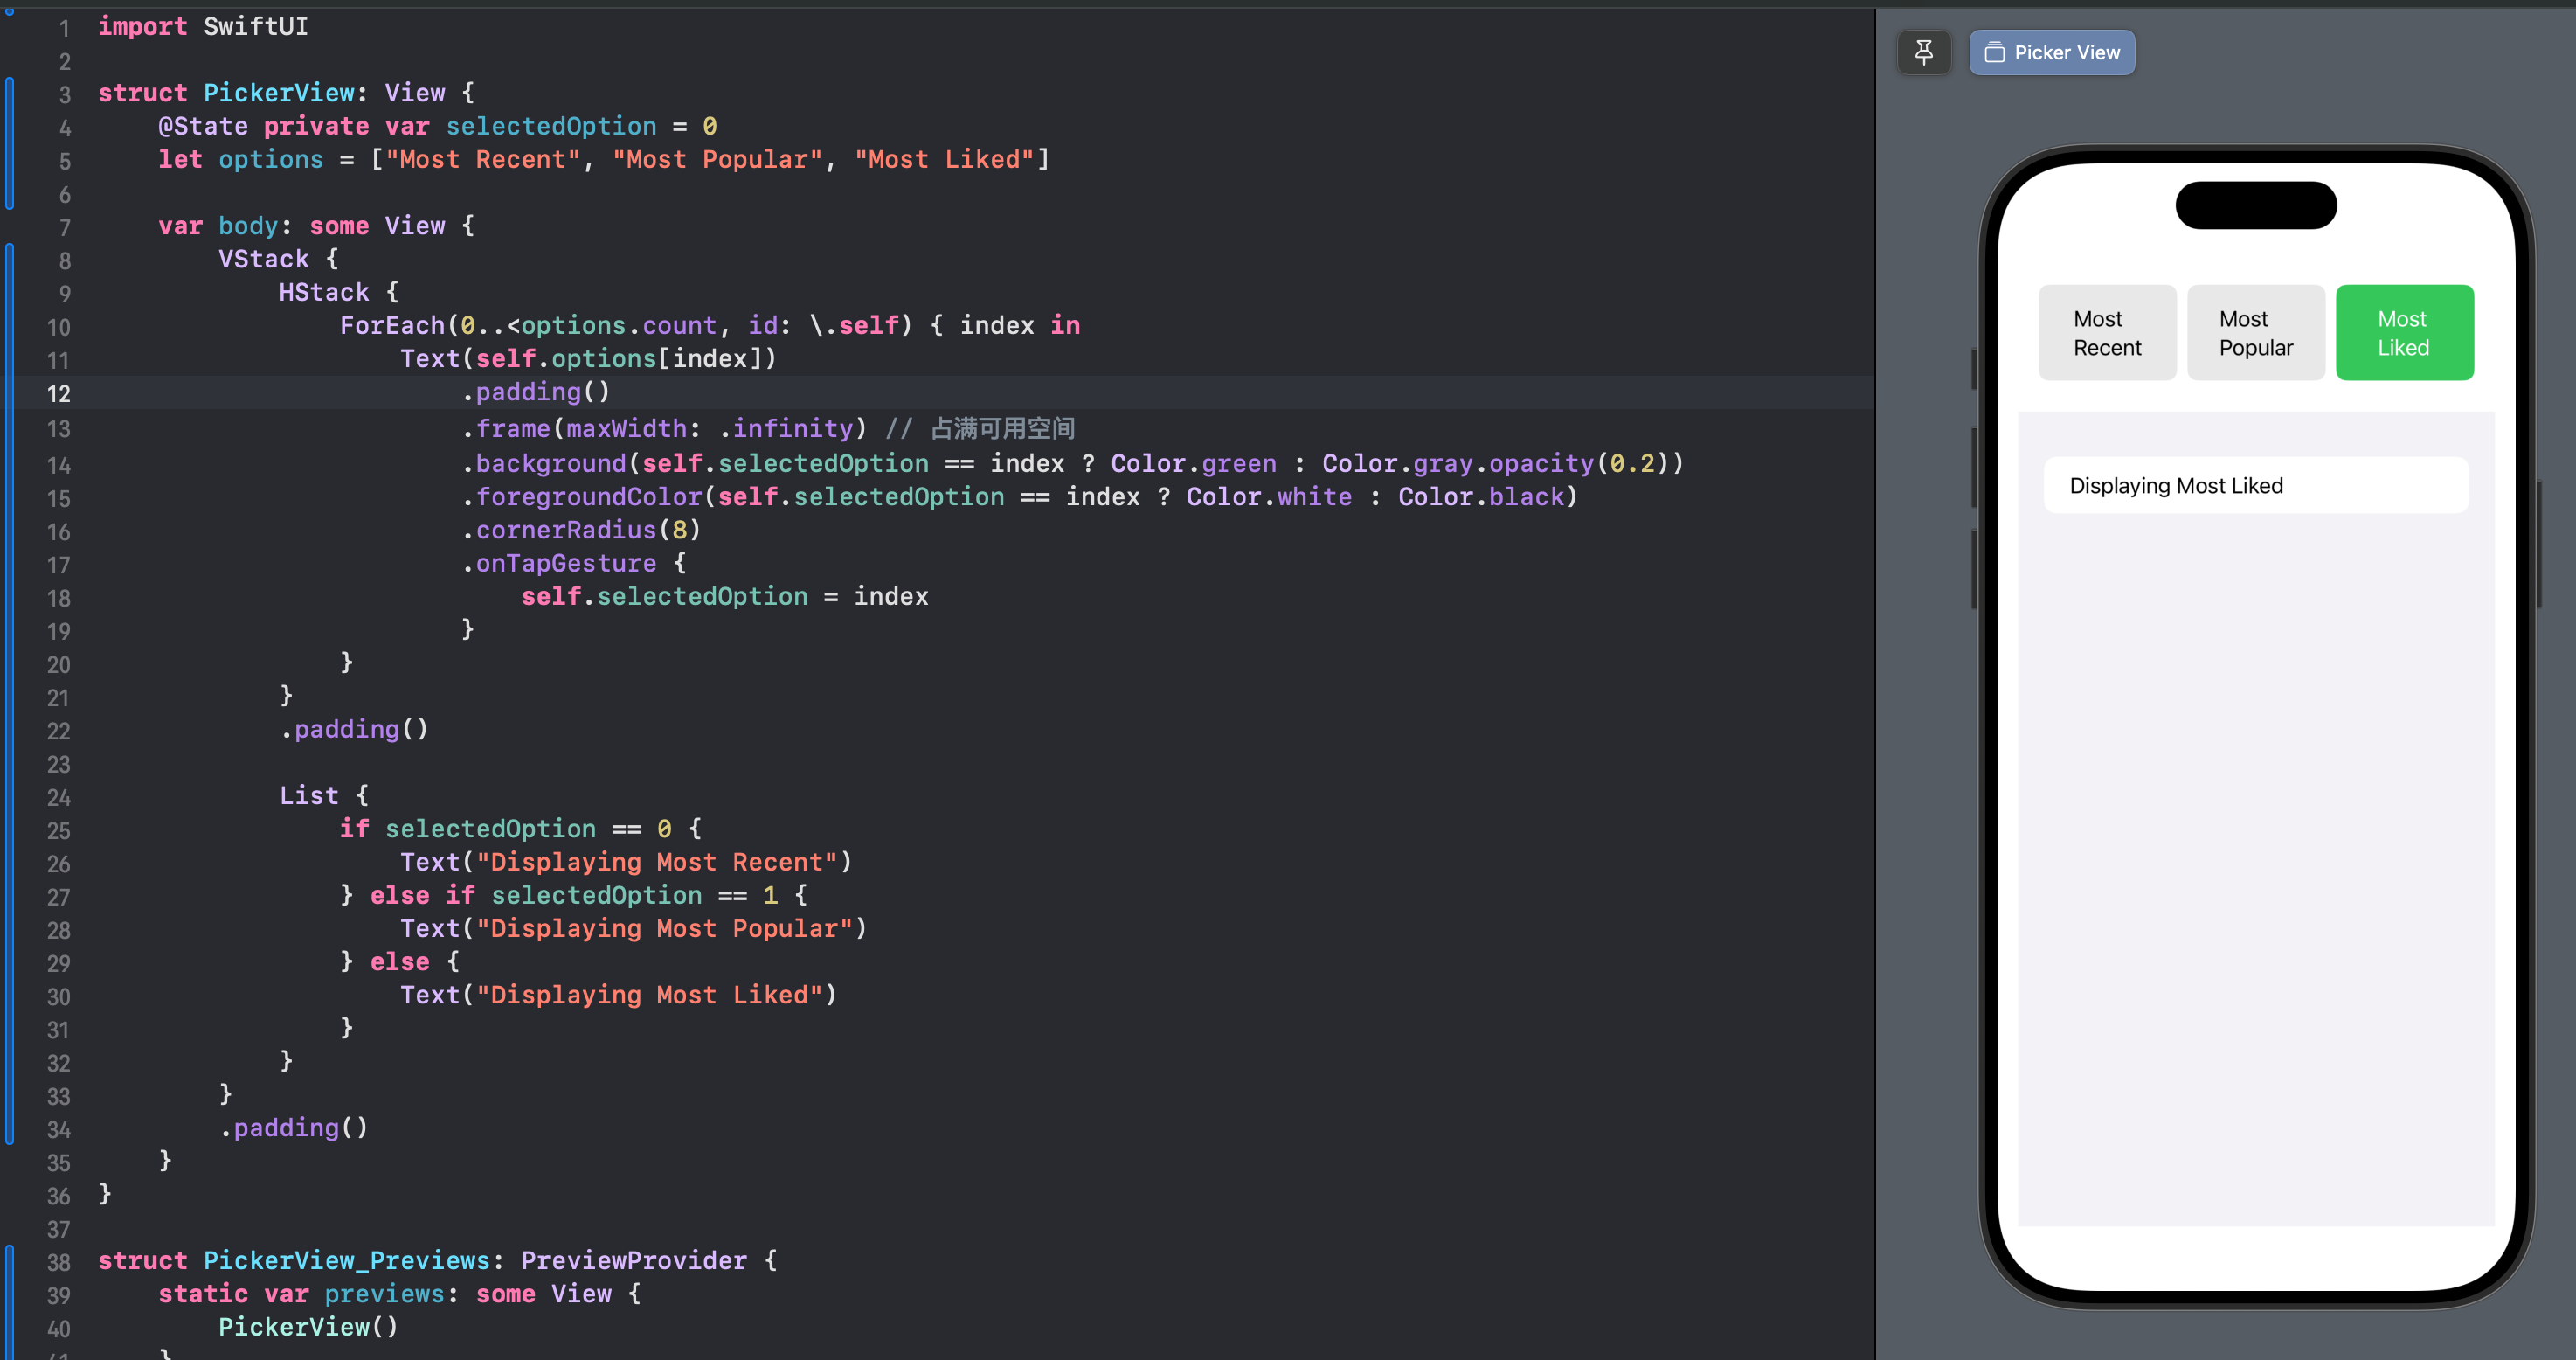Click line number 1 in the gutter
The image size is (2576, 1360).
pyautogui.click(x=64, y=28)
